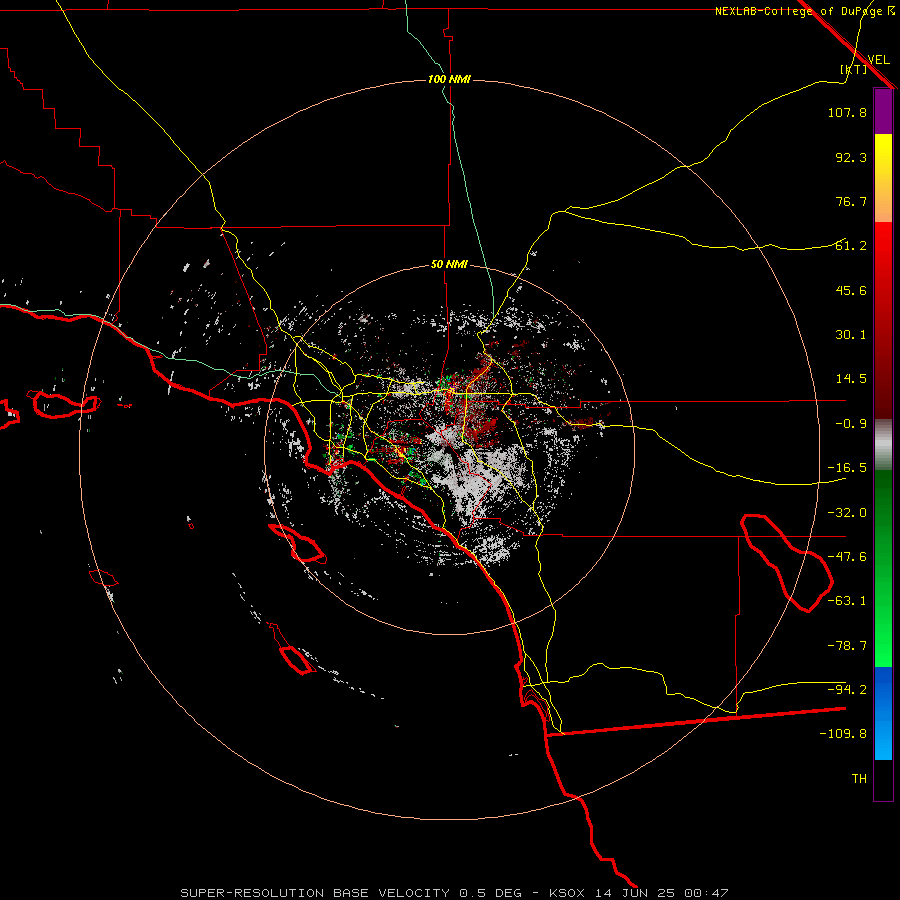Screen dimensions: 900x900
Task: Click the 45.6 velocity scale value
Action: [851, 290]
